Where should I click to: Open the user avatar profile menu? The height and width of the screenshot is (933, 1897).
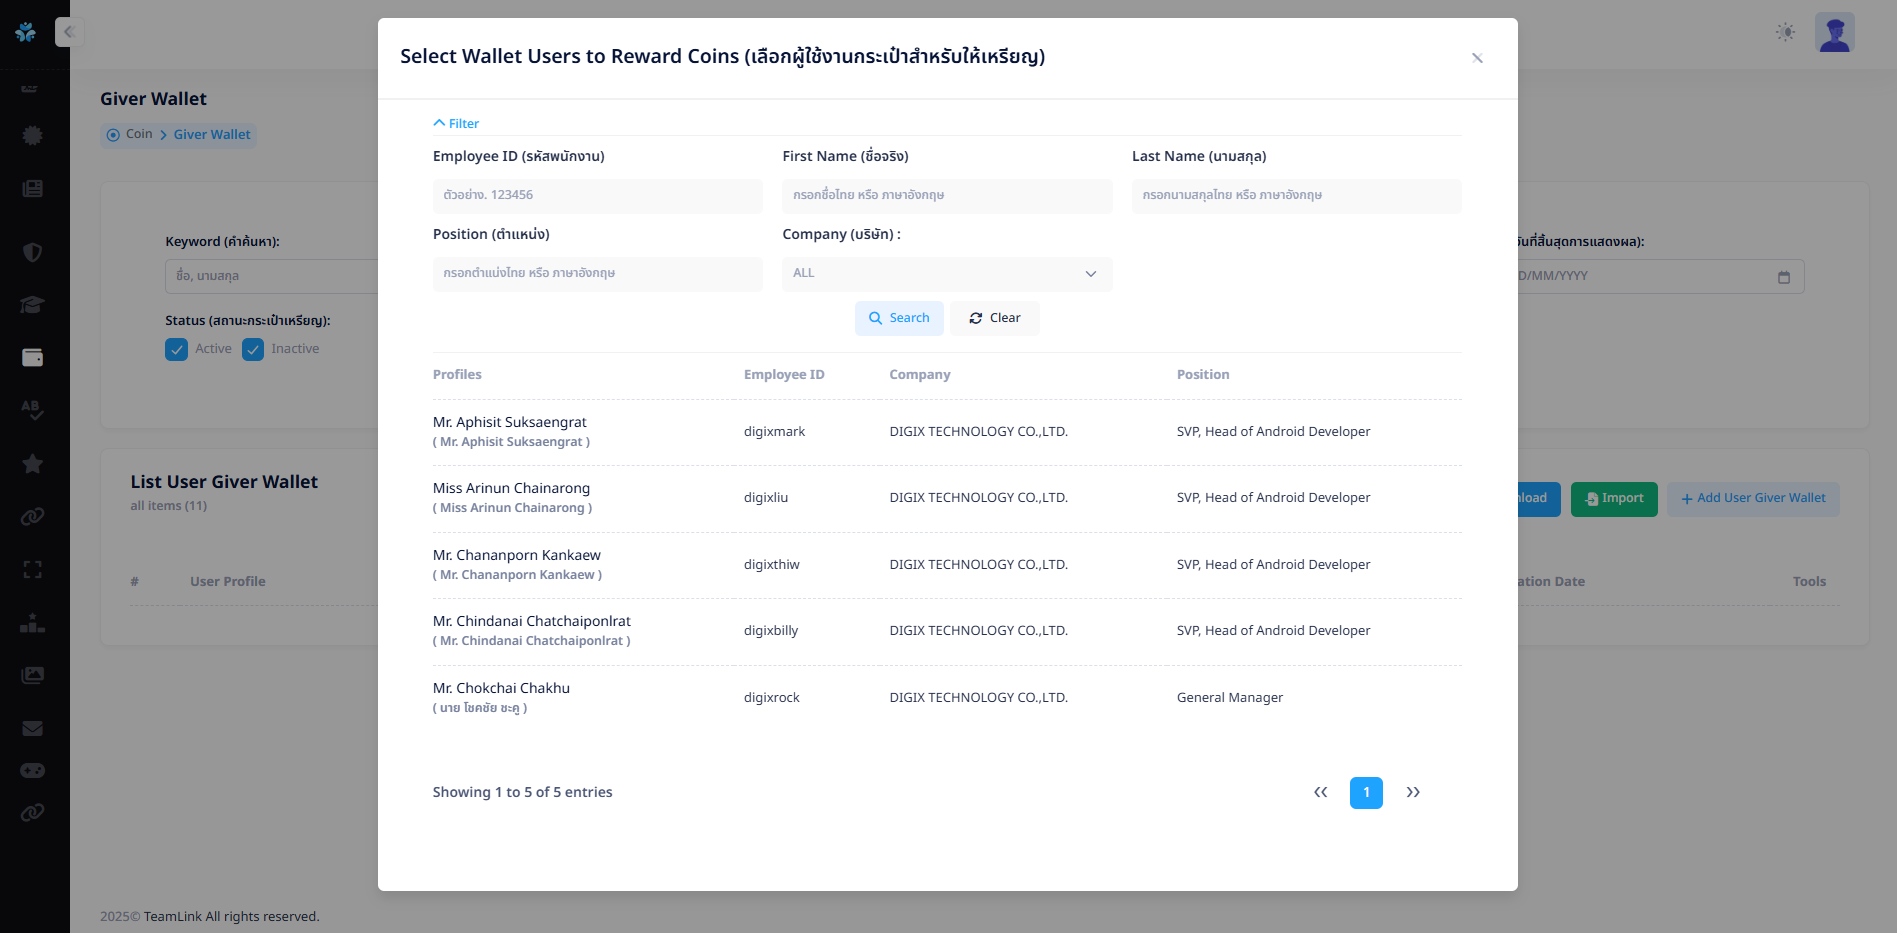pyautogui.click(x=1834, y=32)
